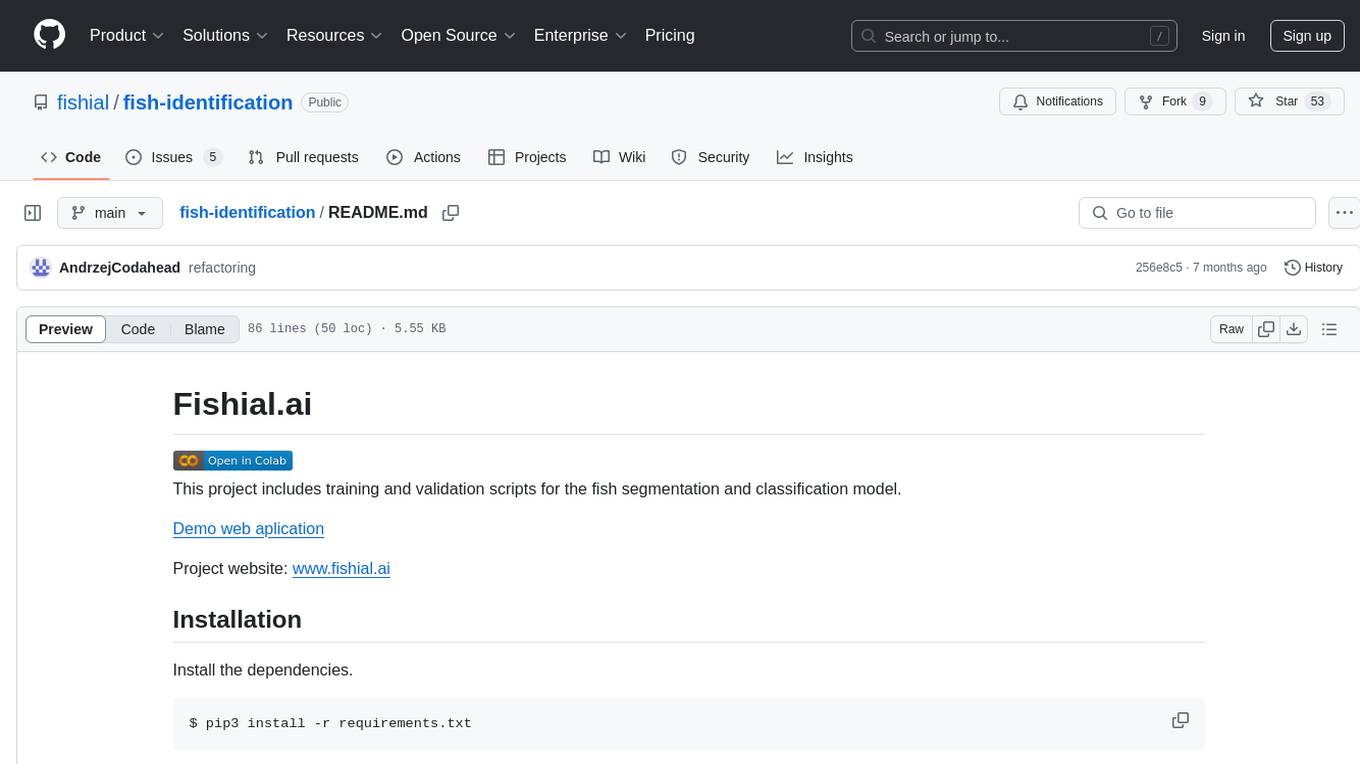
Task: Click the Sign in link
Action: (1223, 36)
